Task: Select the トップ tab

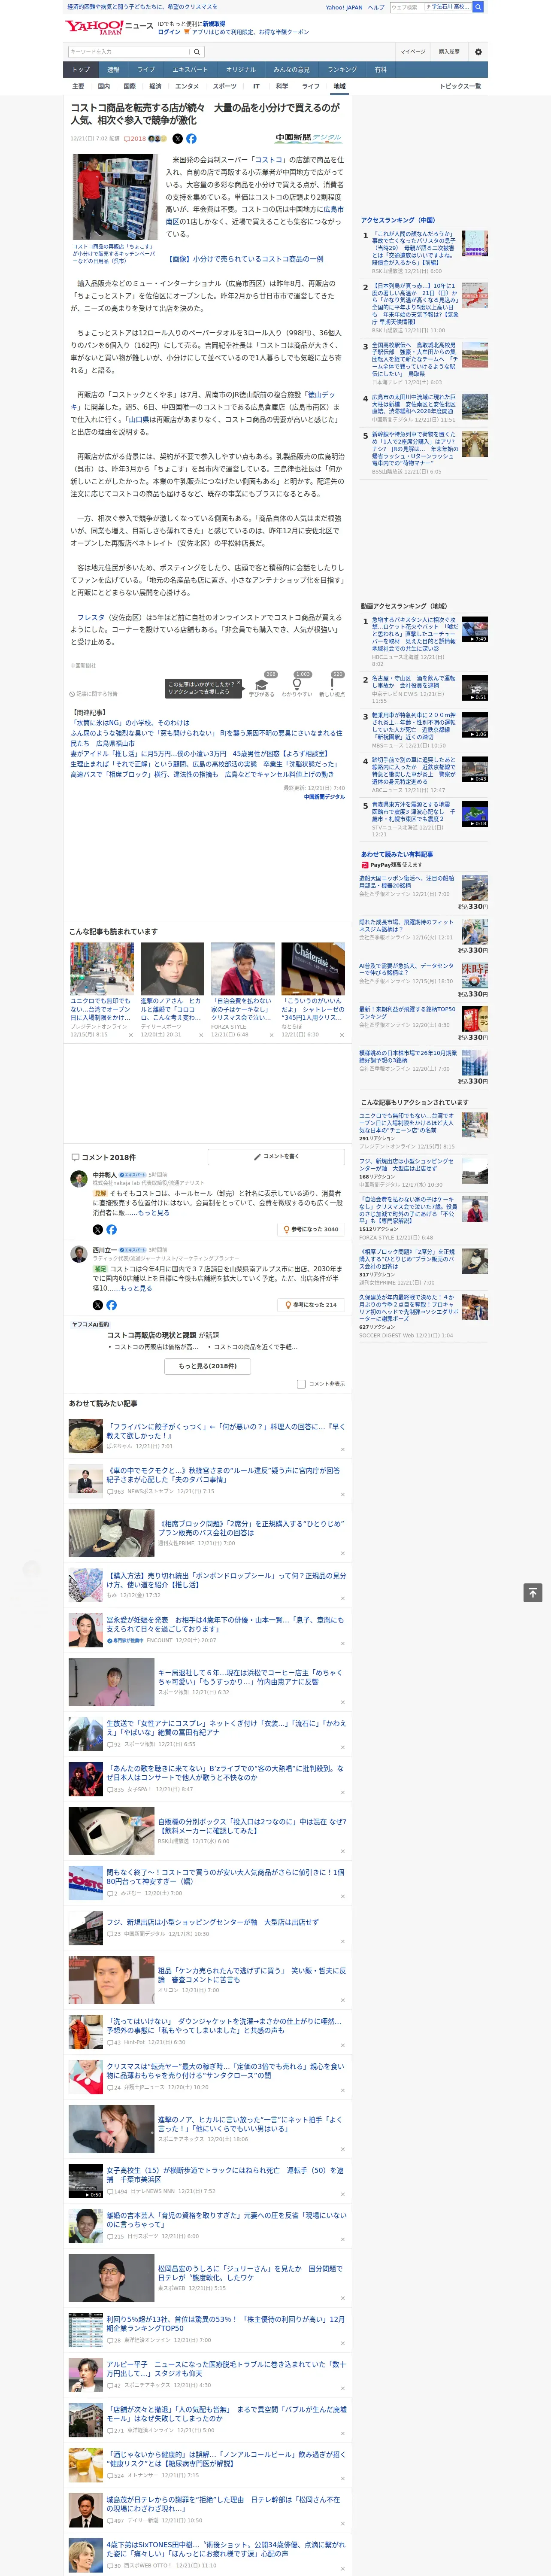Action: point(81,70)
